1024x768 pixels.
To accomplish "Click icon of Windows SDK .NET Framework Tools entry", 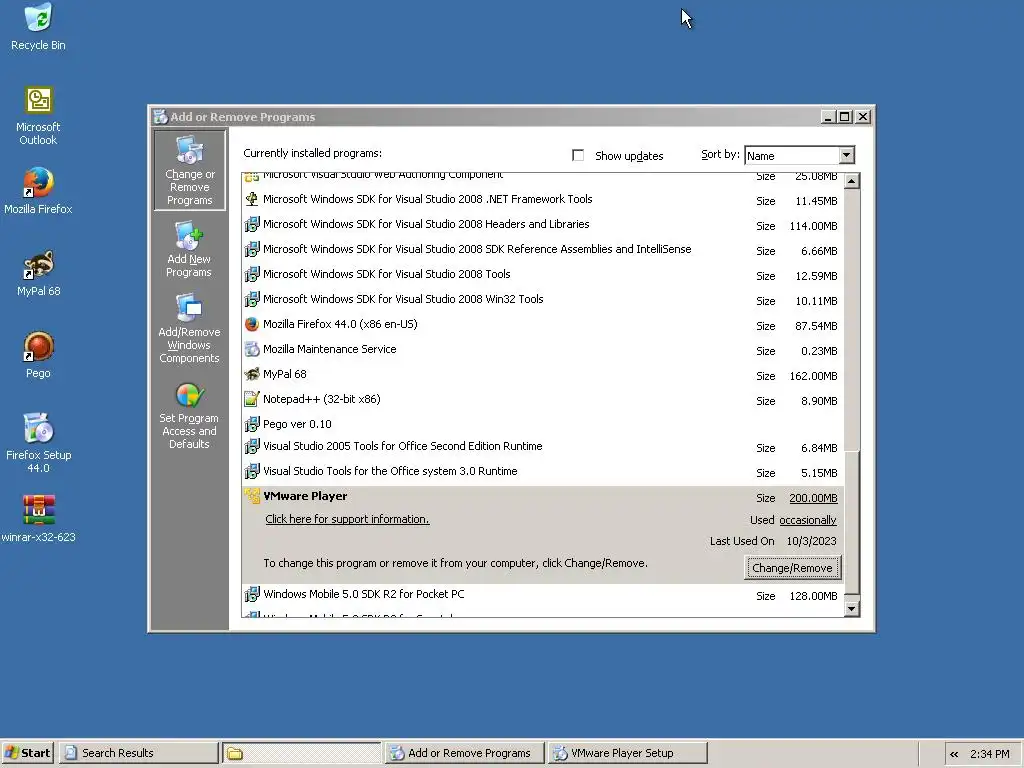I will coord(251,199).
